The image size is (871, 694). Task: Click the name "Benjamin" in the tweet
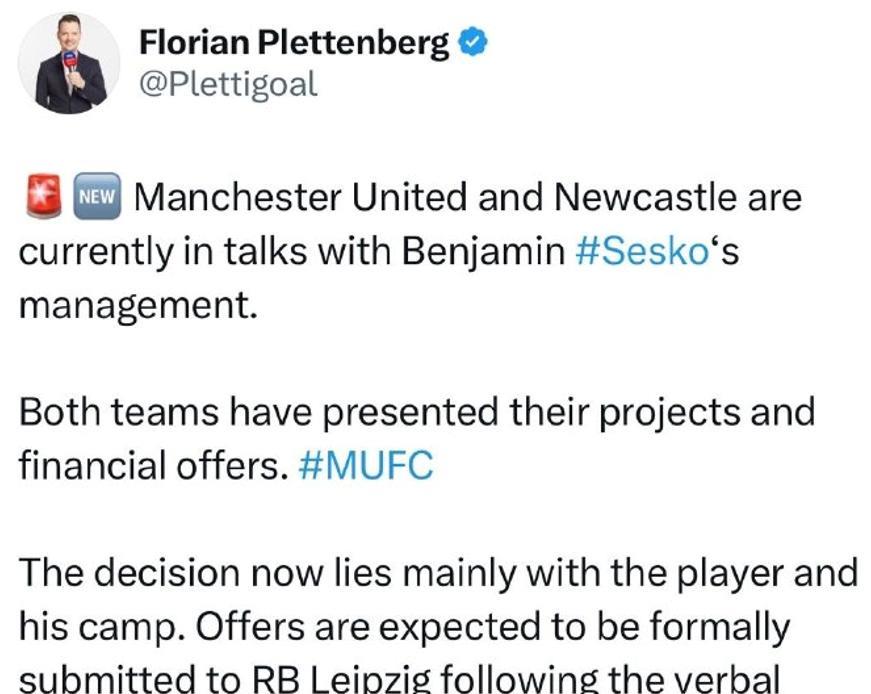pos(483,250)
